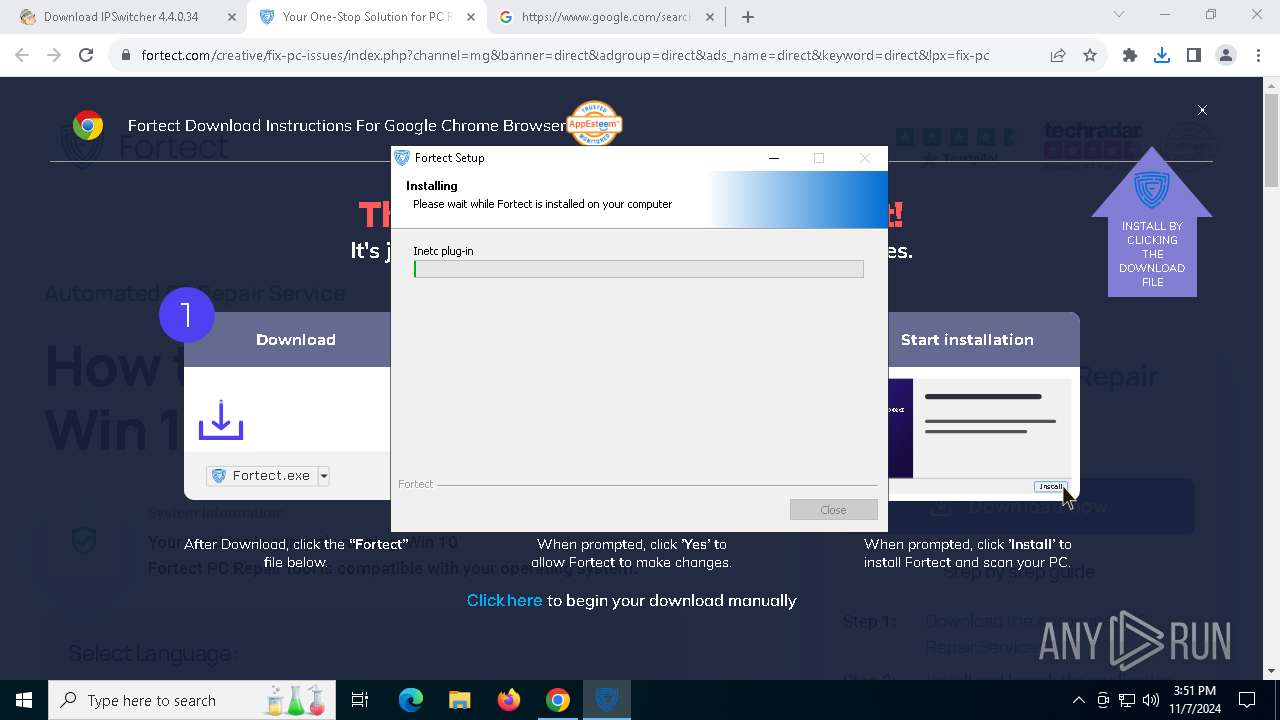Click the Inetc plug-in progress bar

coord(638,269)
